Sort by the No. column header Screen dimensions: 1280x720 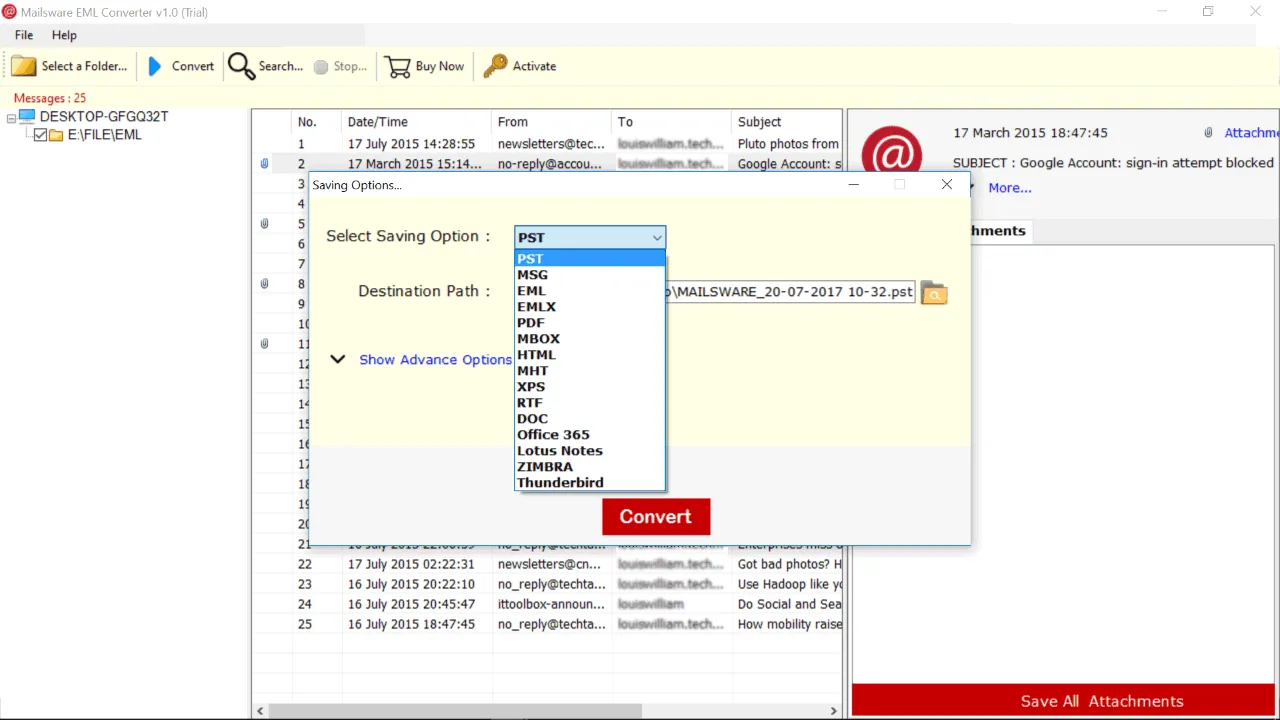click(x=317, y=122)
